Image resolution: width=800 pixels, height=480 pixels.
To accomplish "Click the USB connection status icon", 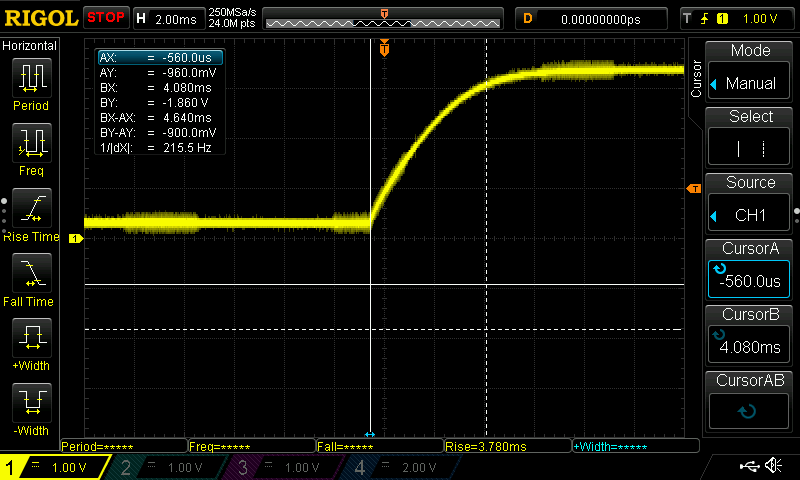I will [x=750, y=466].
